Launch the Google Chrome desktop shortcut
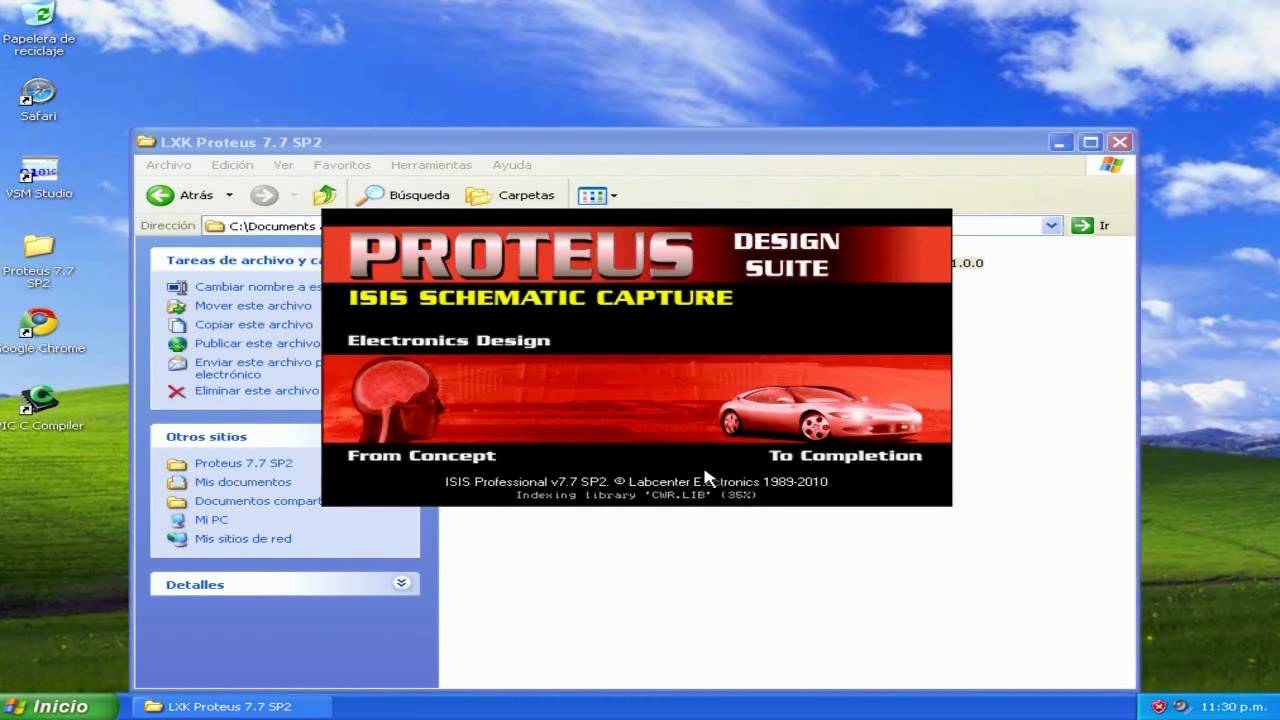 [40, 332]
